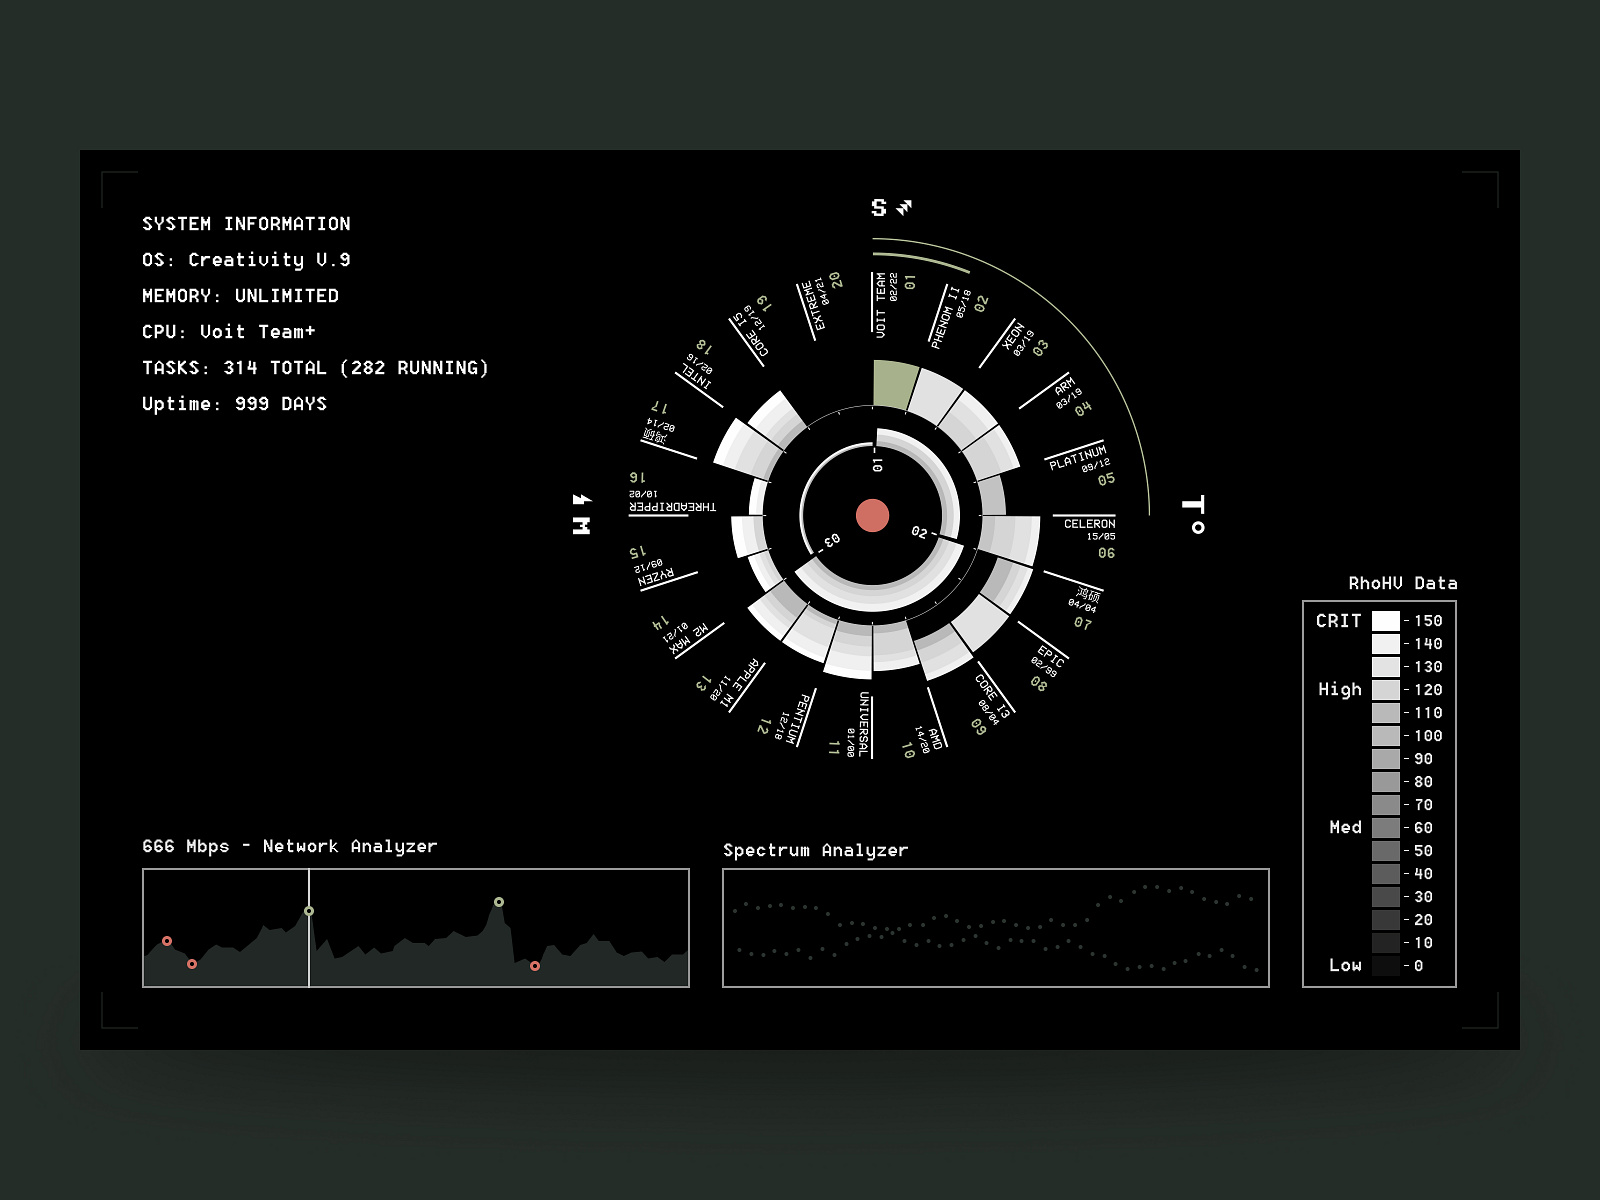Image resolution: width=1600 pixels, height=1200 pixels.
Task: Click the red core circle at the chart center
Action: point(873,513)
